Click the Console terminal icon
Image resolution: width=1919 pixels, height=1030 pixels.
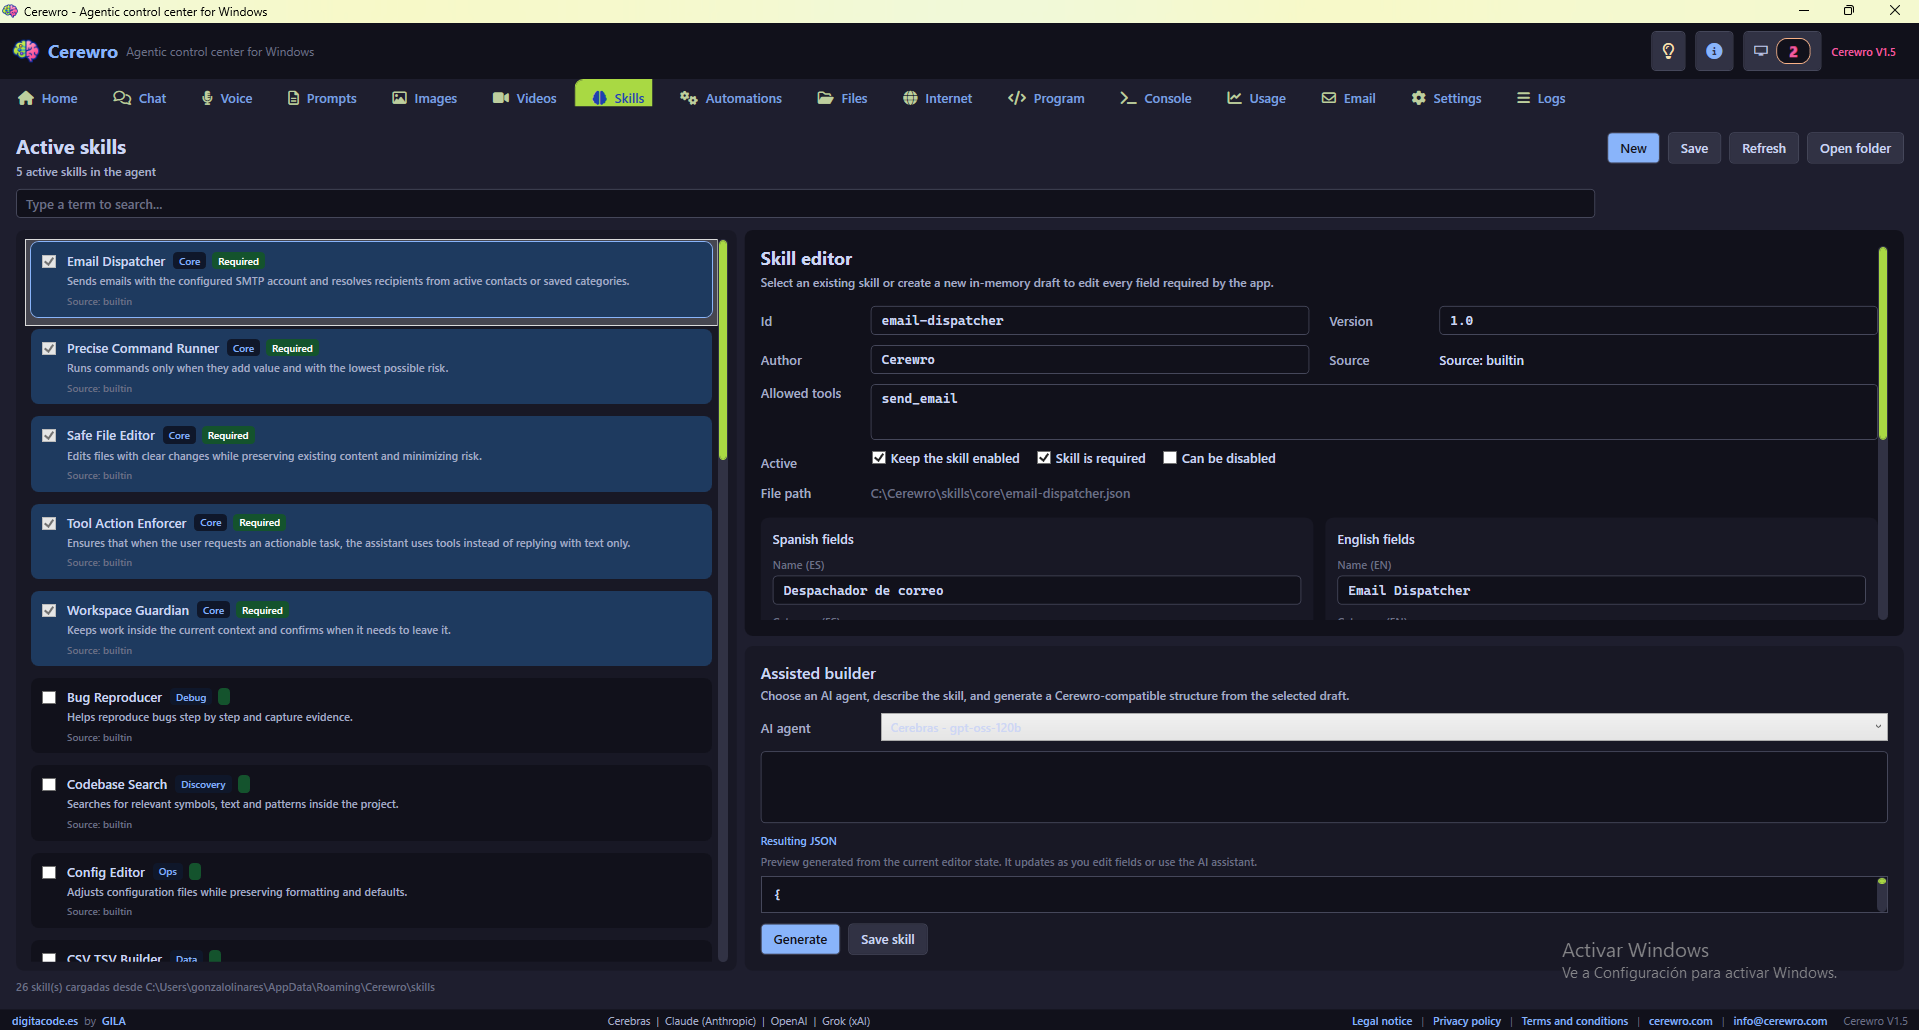[1128, 98]
